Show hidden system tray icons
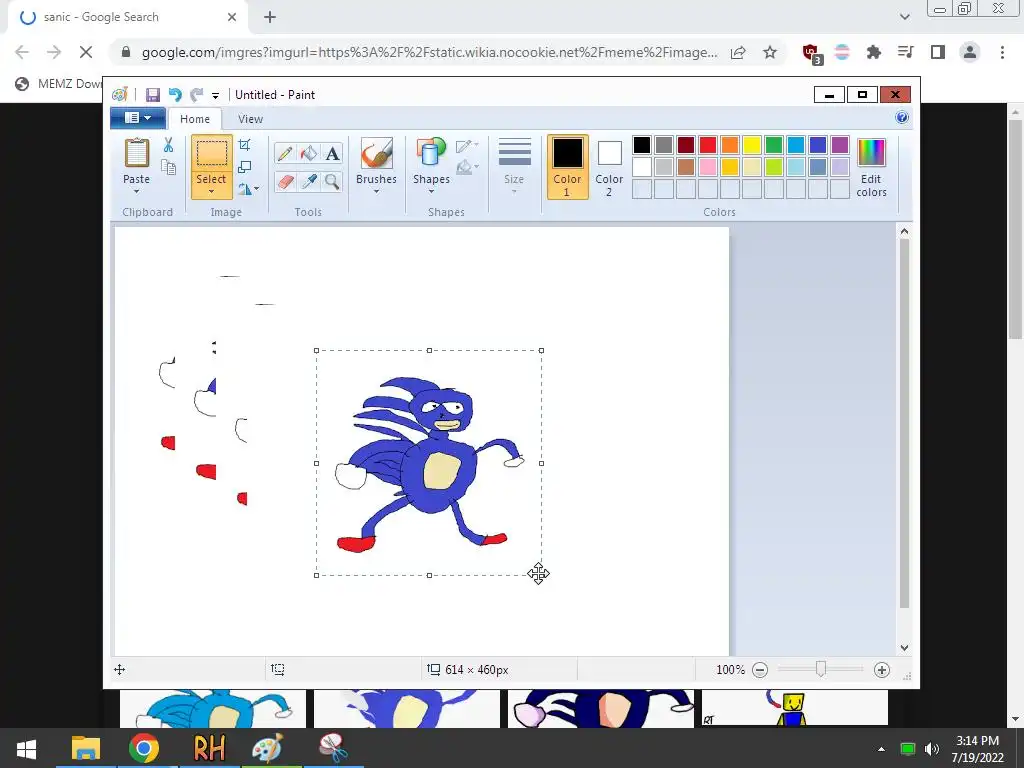Screen dimensions: 1024x768 point(881,748)
